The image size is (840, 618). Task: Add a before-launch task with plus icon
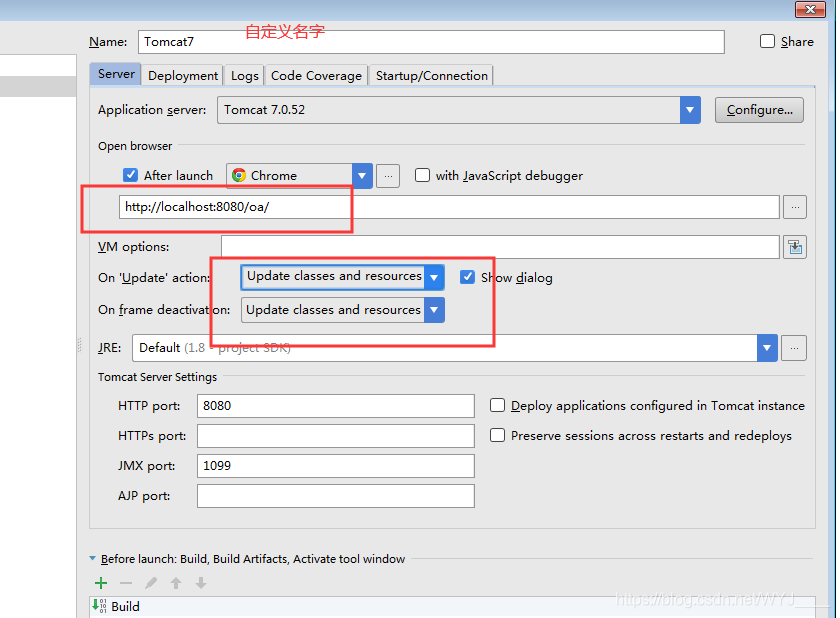pyautogui.click(x=101, y=583)
